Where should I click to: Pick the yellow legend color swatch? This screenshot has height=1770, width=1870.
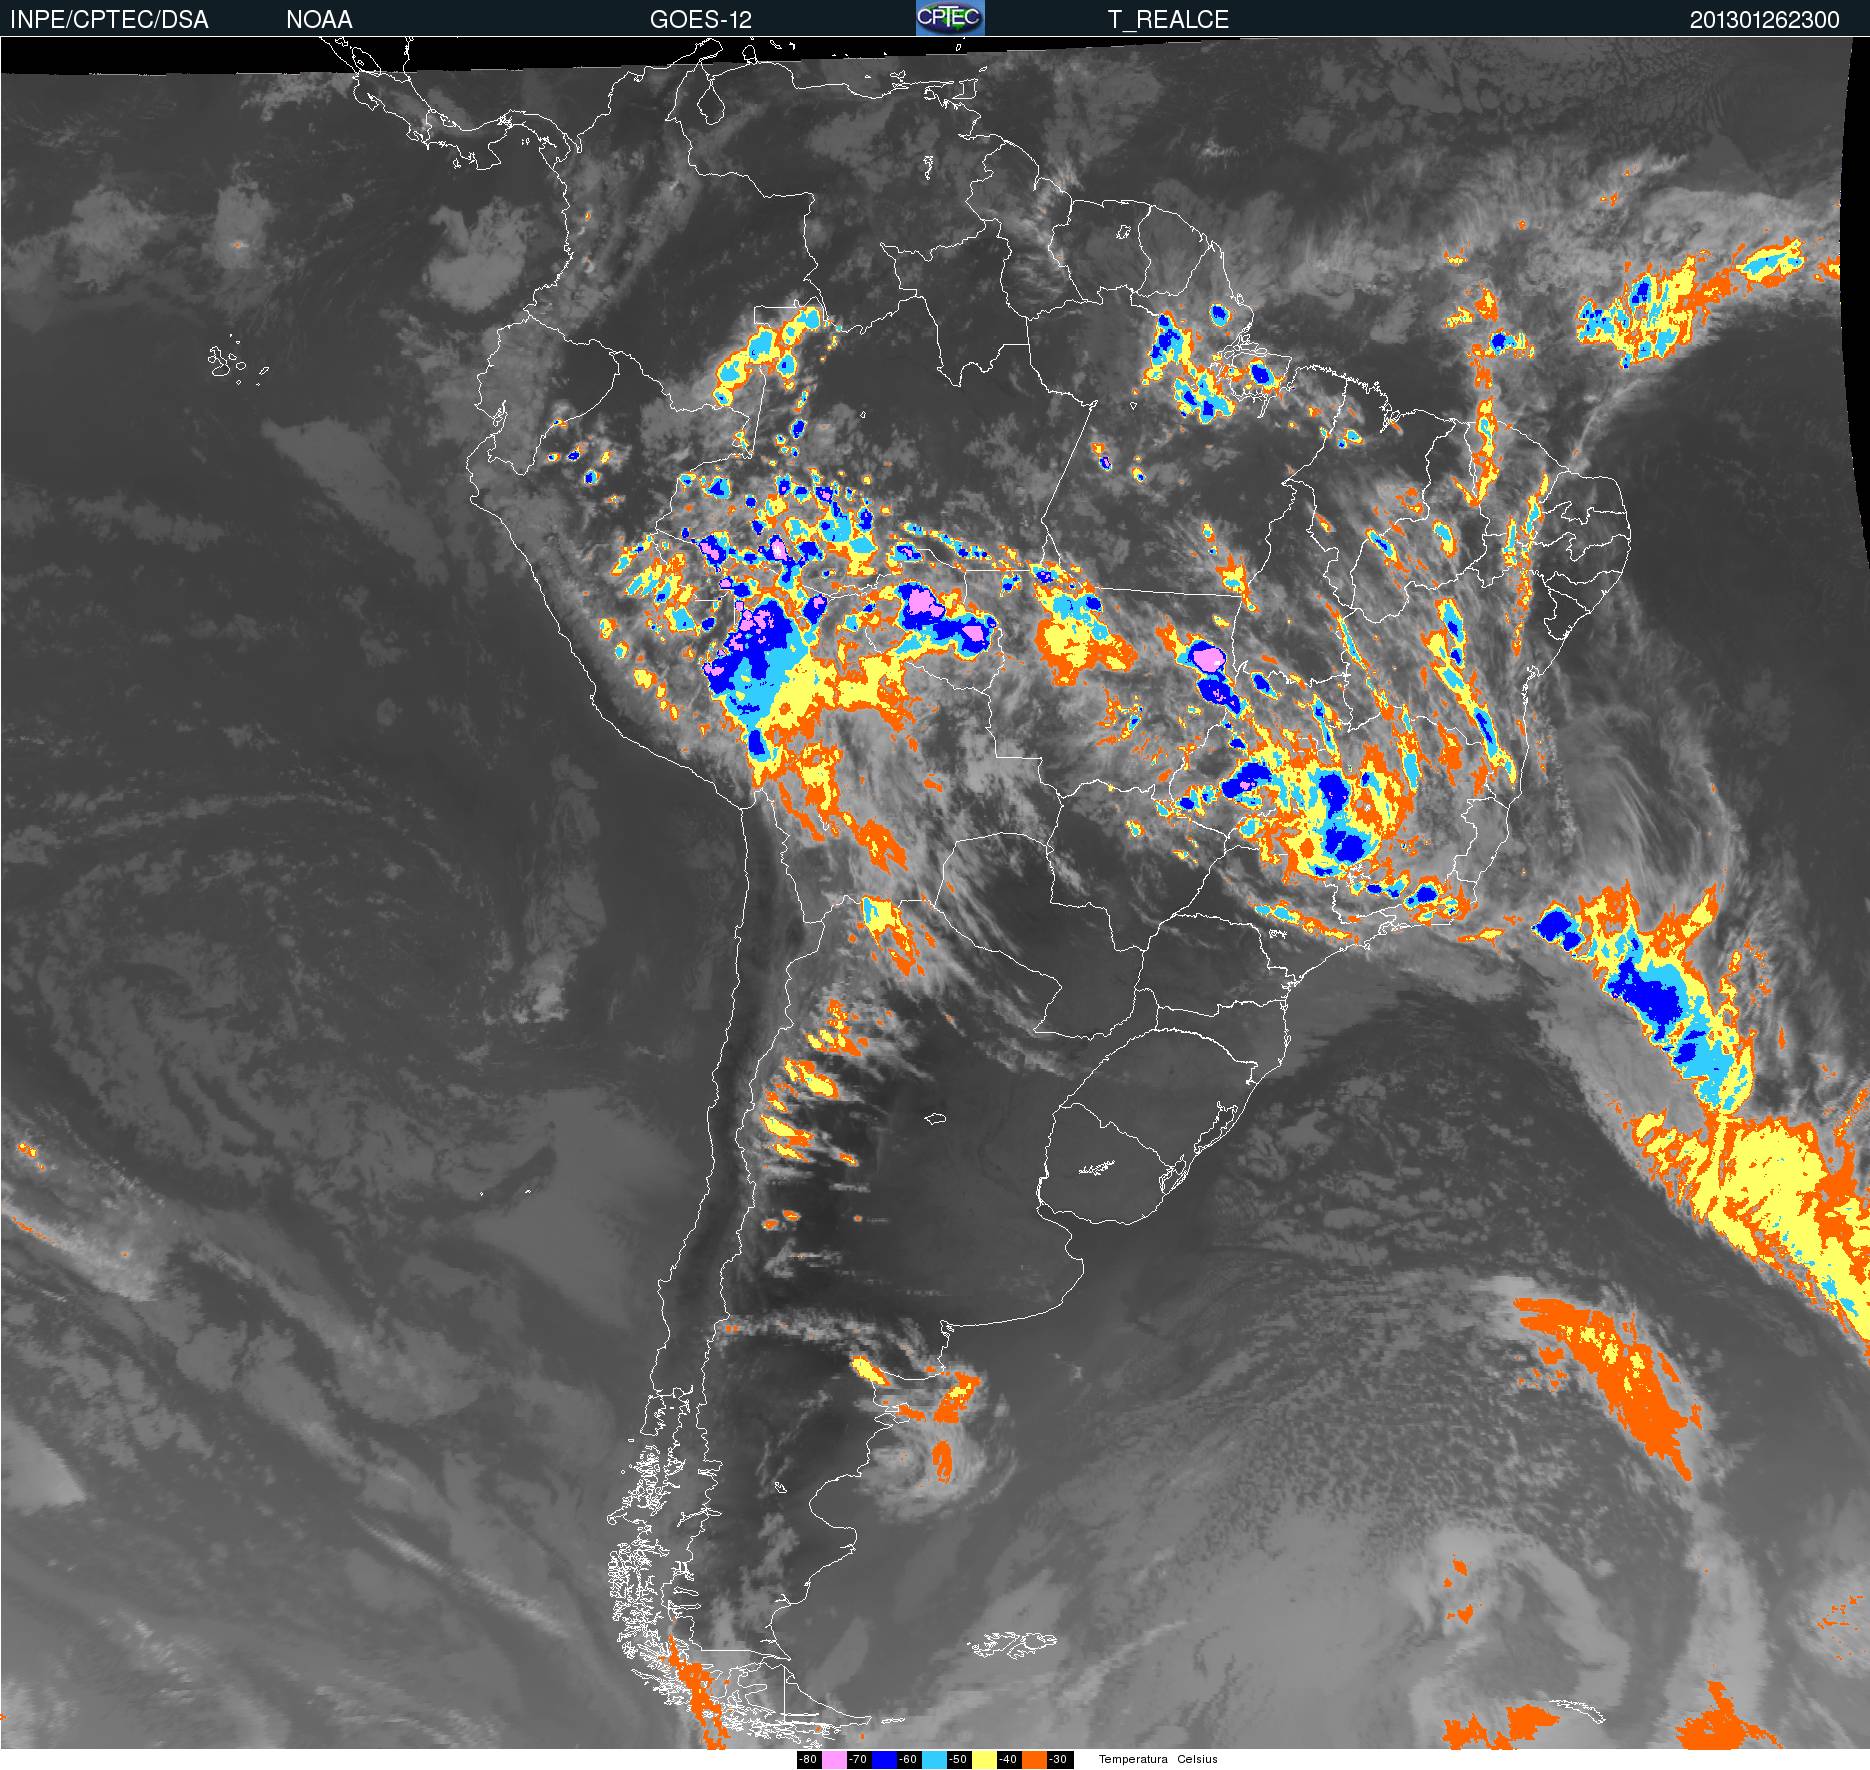click(984, 1760)
